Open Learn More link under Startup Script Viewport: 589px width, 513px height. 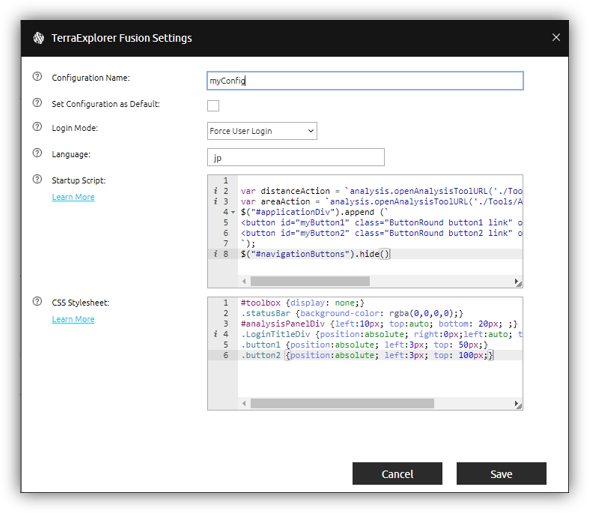(73, 197)
